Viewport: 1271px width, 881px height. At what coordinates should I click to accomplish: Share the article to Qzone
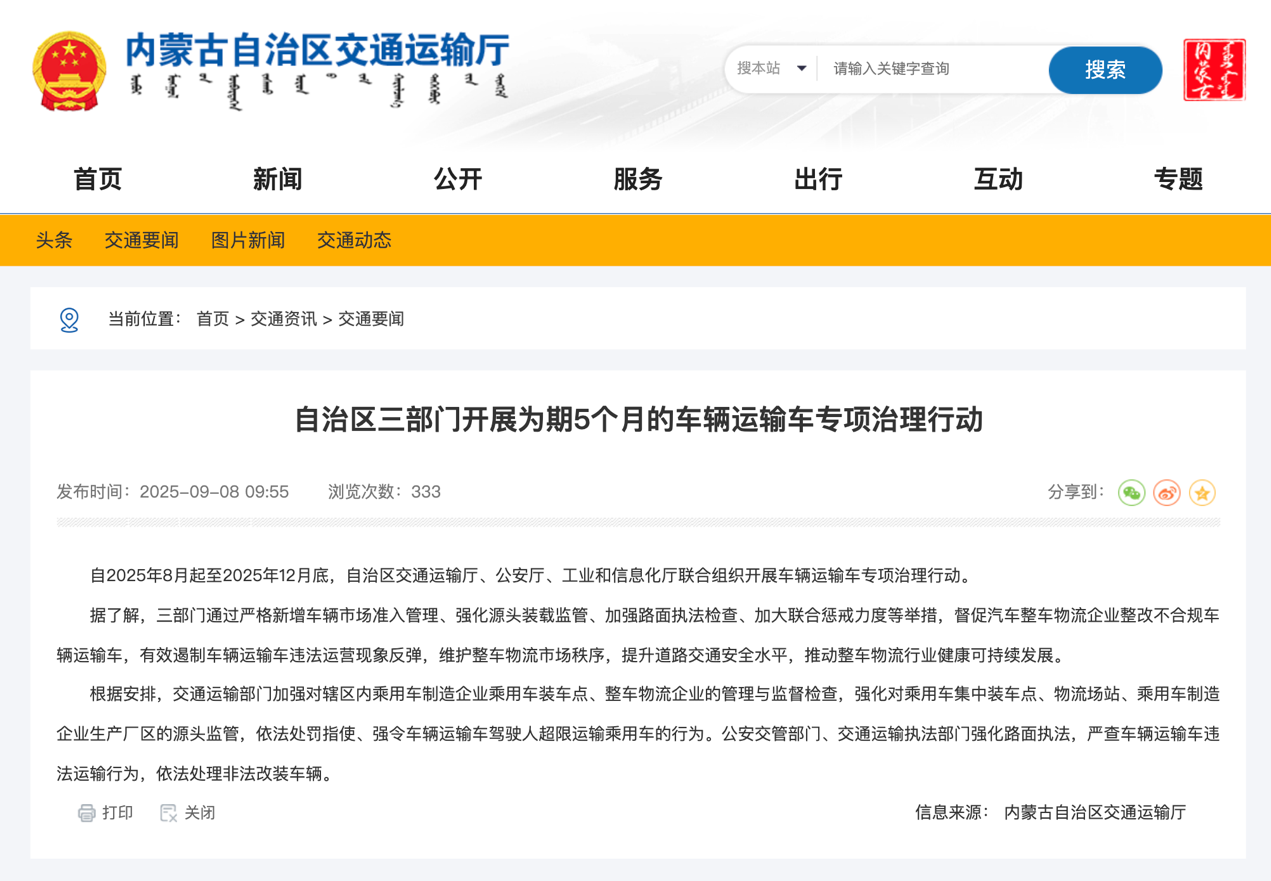tap(1202, 492)
